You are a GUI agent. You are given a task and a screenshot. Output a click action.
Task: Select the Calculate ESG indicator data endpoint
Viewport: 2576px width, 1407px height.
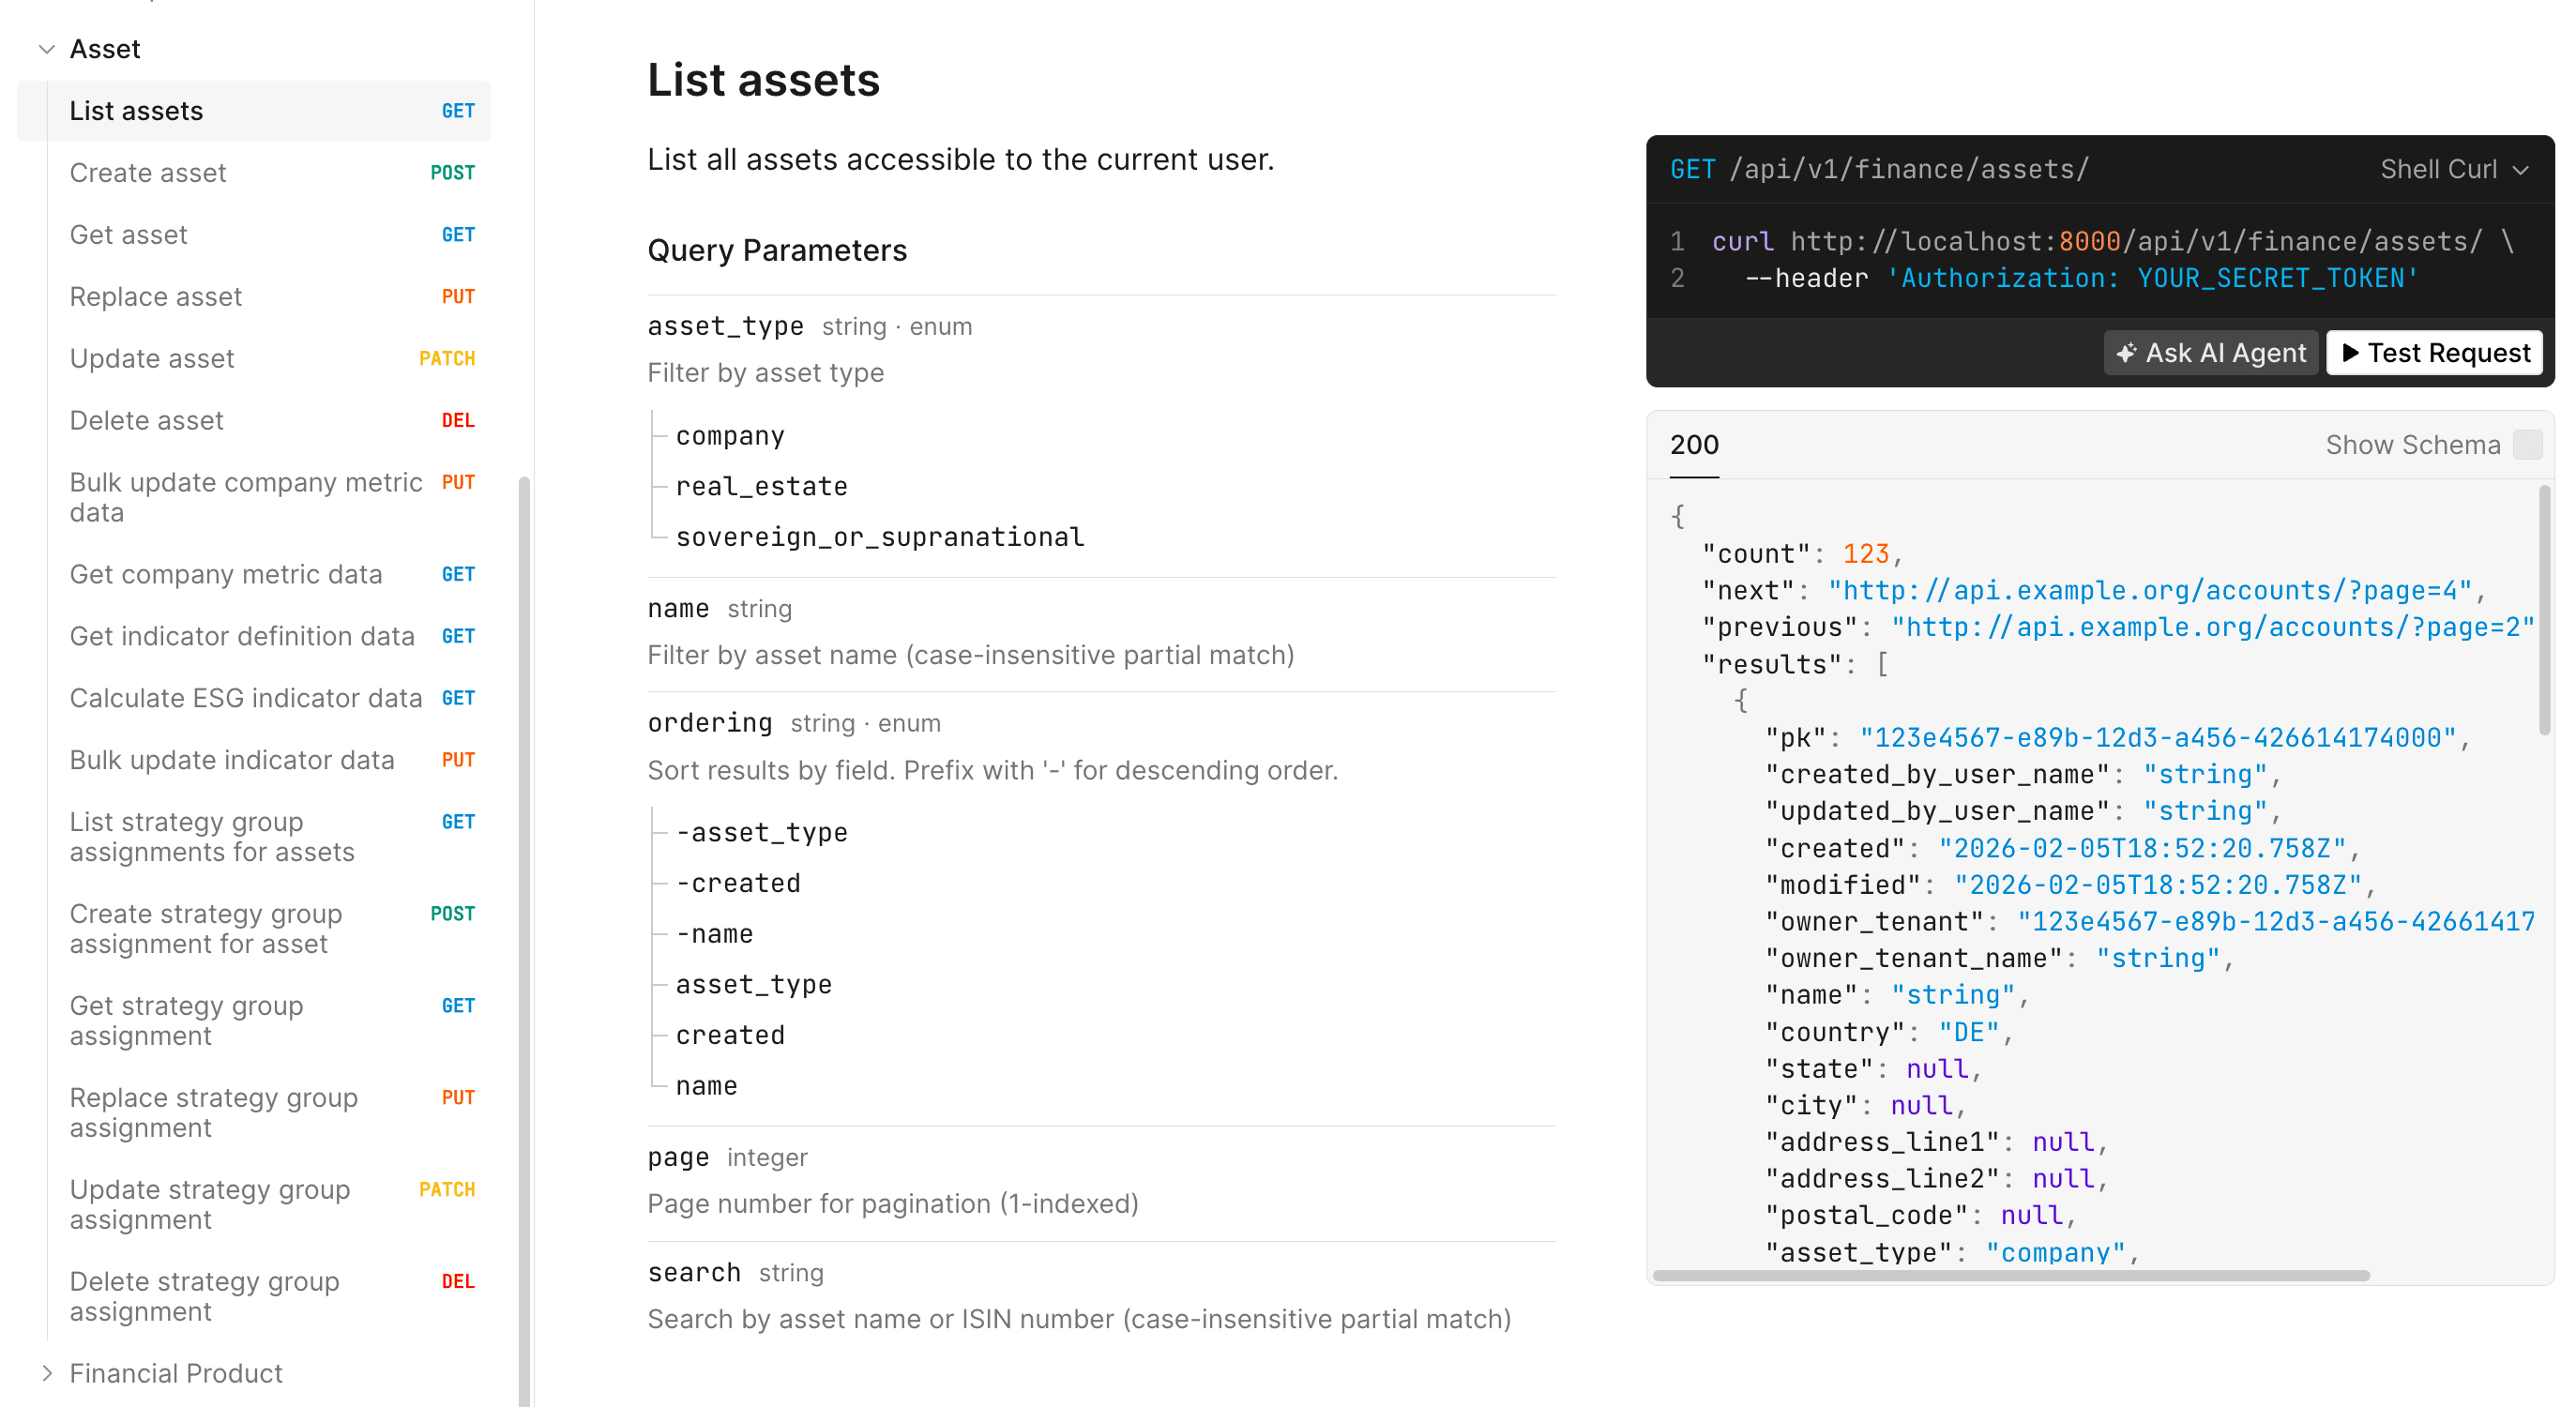click(x=245, y=697)
